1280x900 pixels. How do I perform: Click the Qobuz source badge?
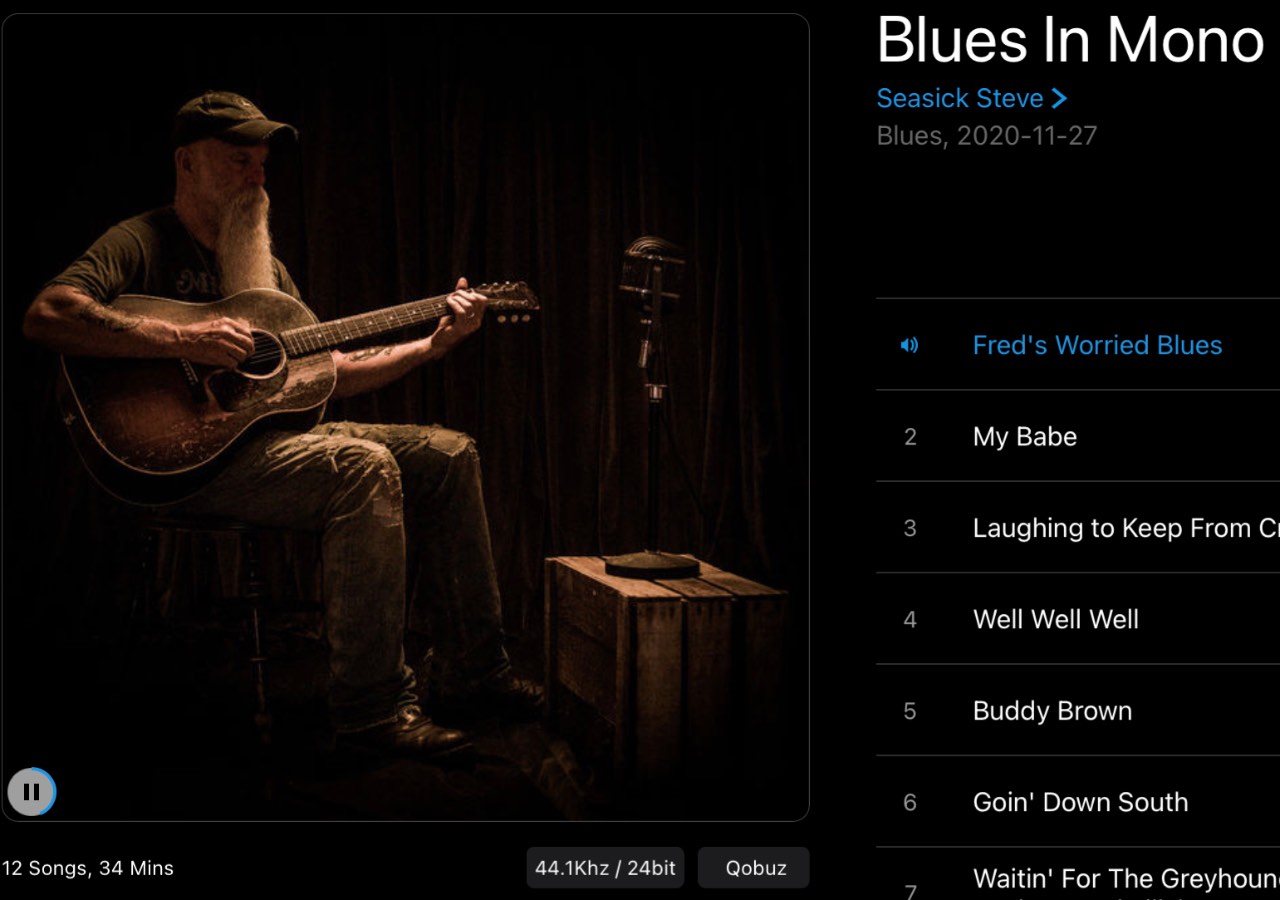(755, 868)
